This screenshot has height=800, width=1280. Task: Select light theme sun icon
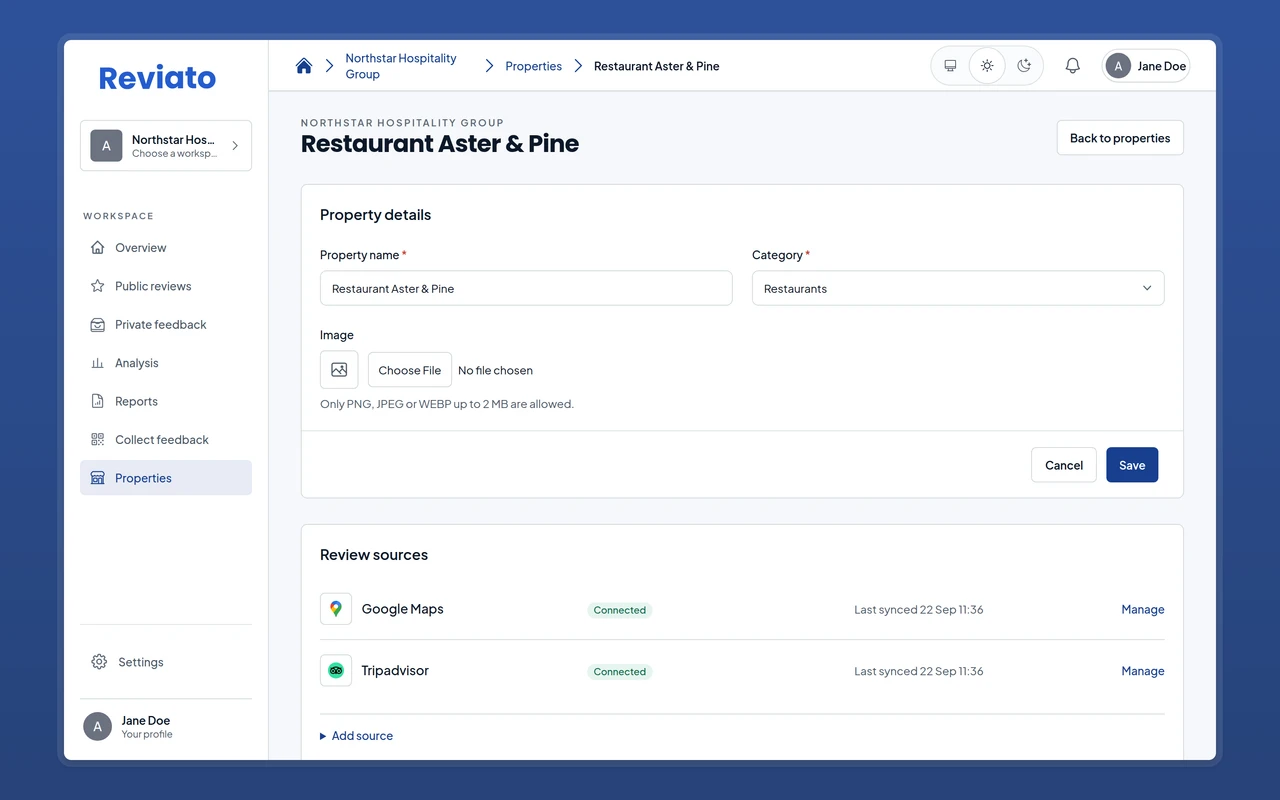tap(987, 66)
